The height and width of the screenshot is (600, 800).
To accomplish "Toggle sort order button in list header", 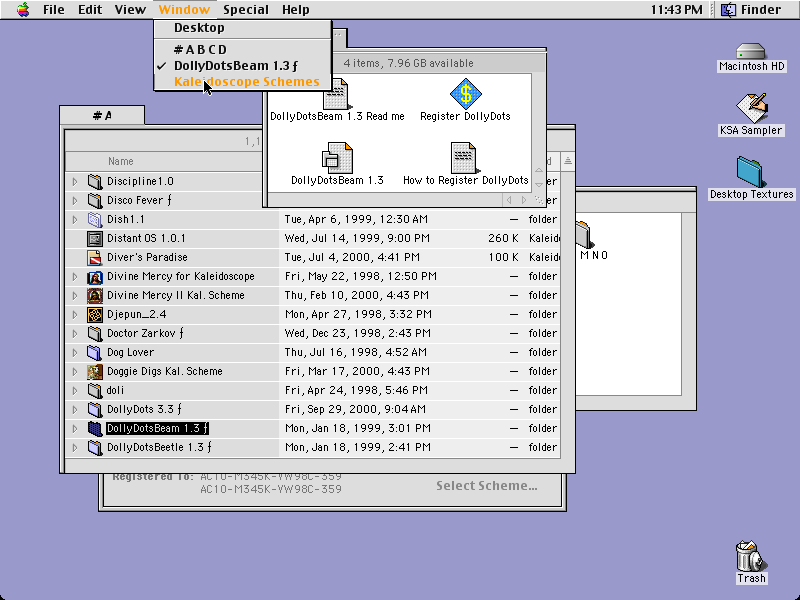I will (567, 161).
